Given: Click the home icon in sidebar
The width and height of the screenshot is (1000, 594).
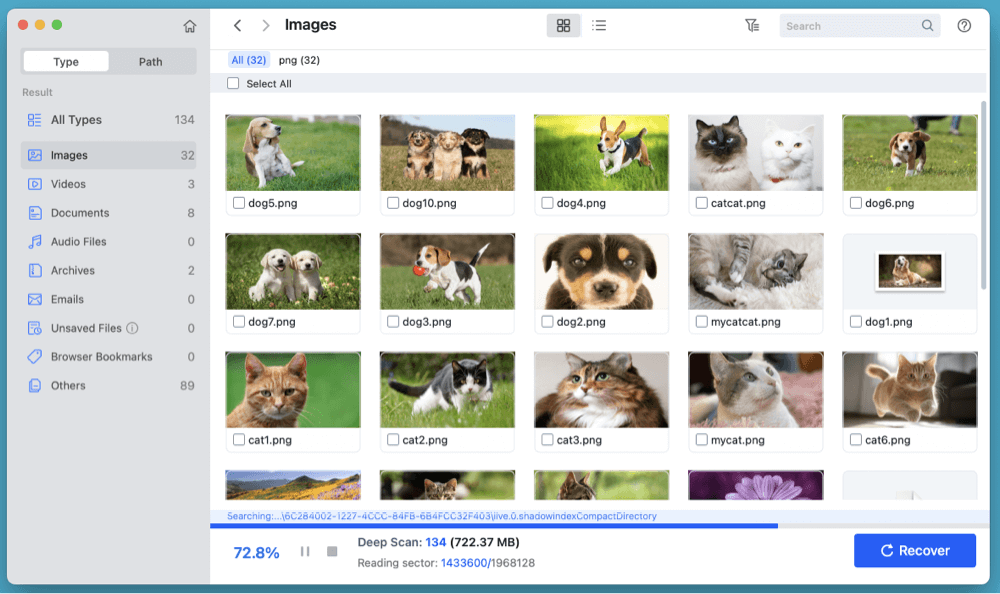Looking at the screenshot, I should click(x=190, y=26).
